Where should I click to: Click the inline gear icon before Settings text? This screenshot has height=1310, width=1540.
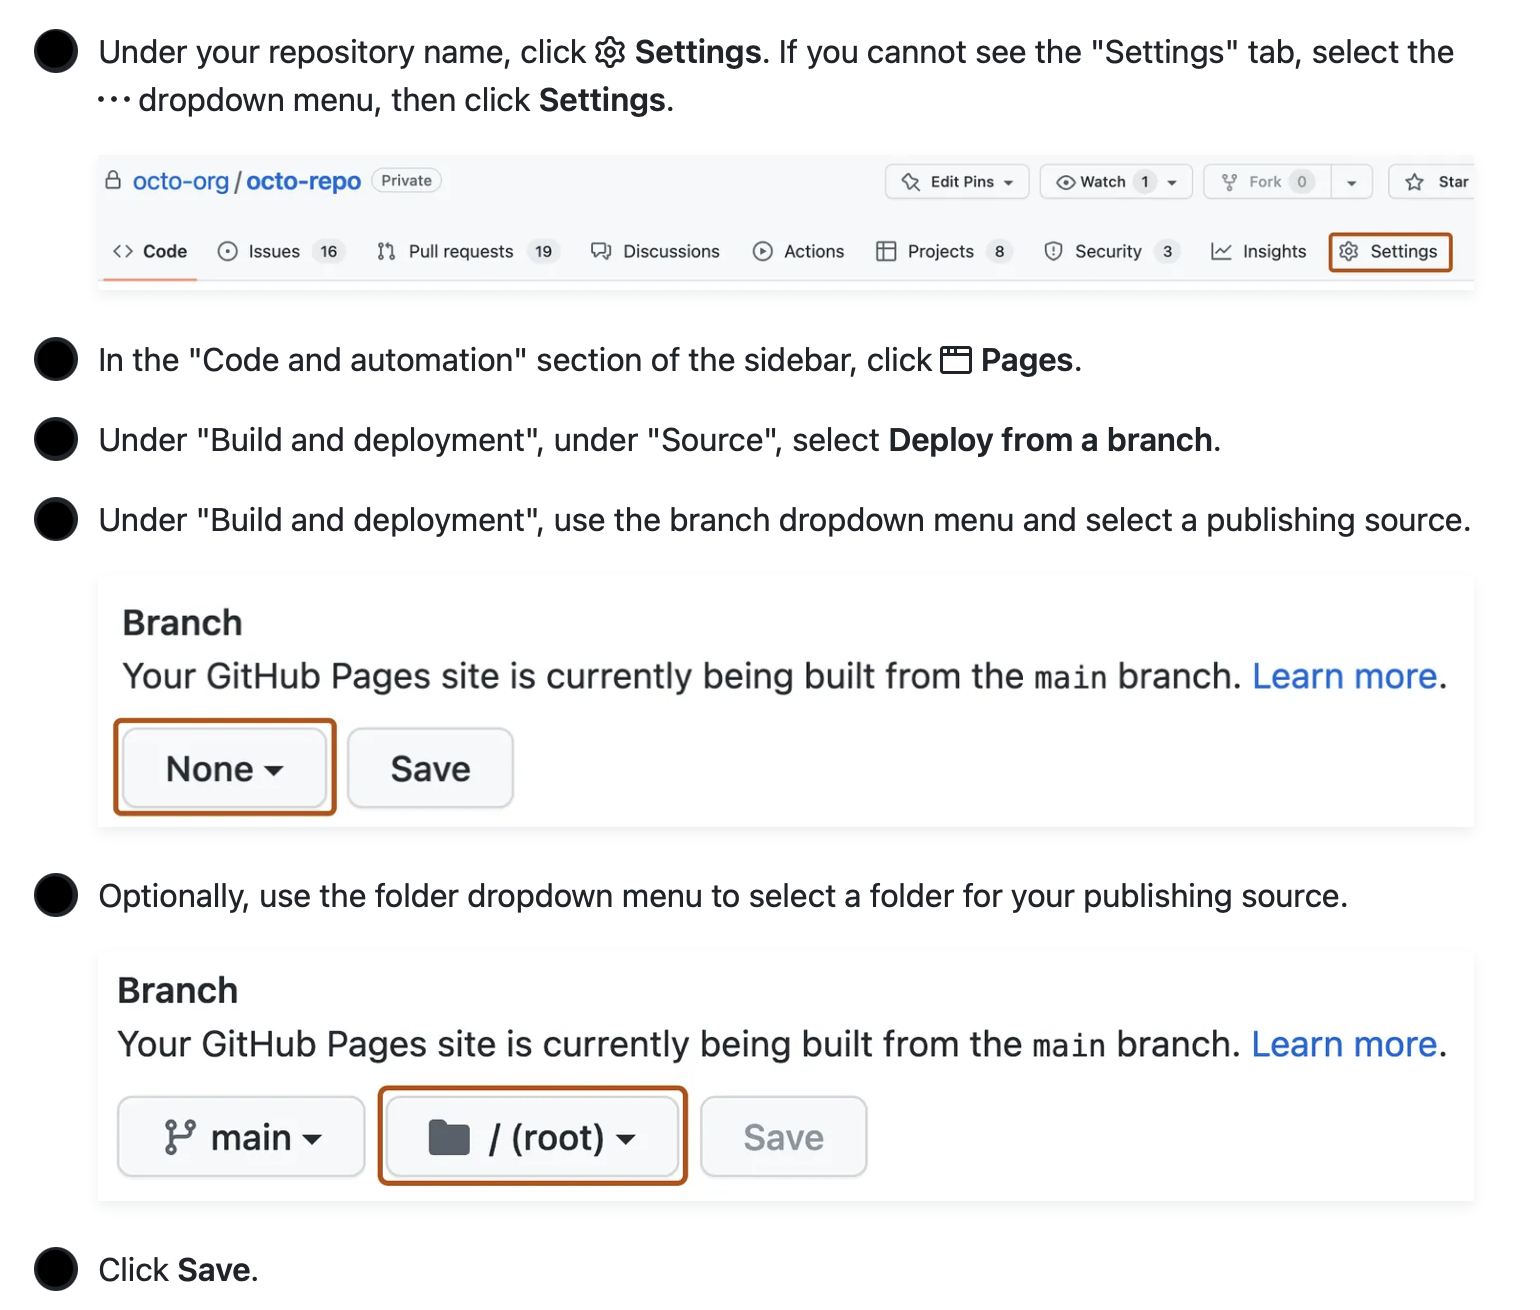point(610,52)
